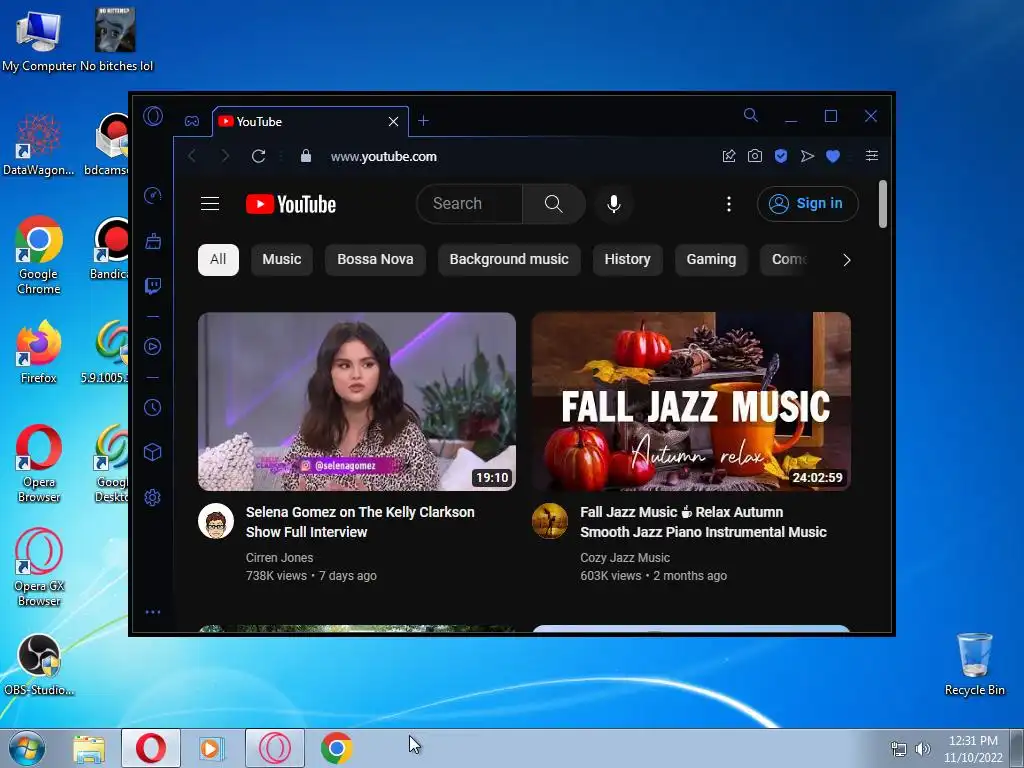Viewport: 1024px width, 768px height.
Task: Select the History filter chip
Action: [627, 259]
